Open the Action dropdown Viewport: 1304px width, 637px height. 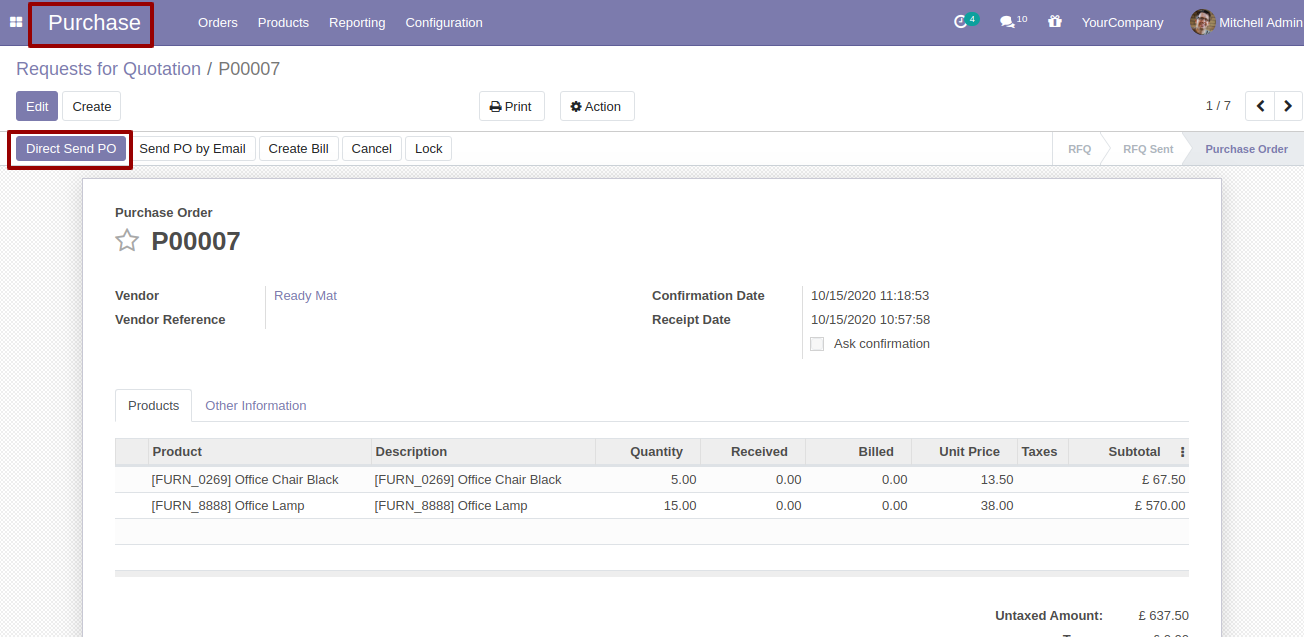click(x=596, y=106)
